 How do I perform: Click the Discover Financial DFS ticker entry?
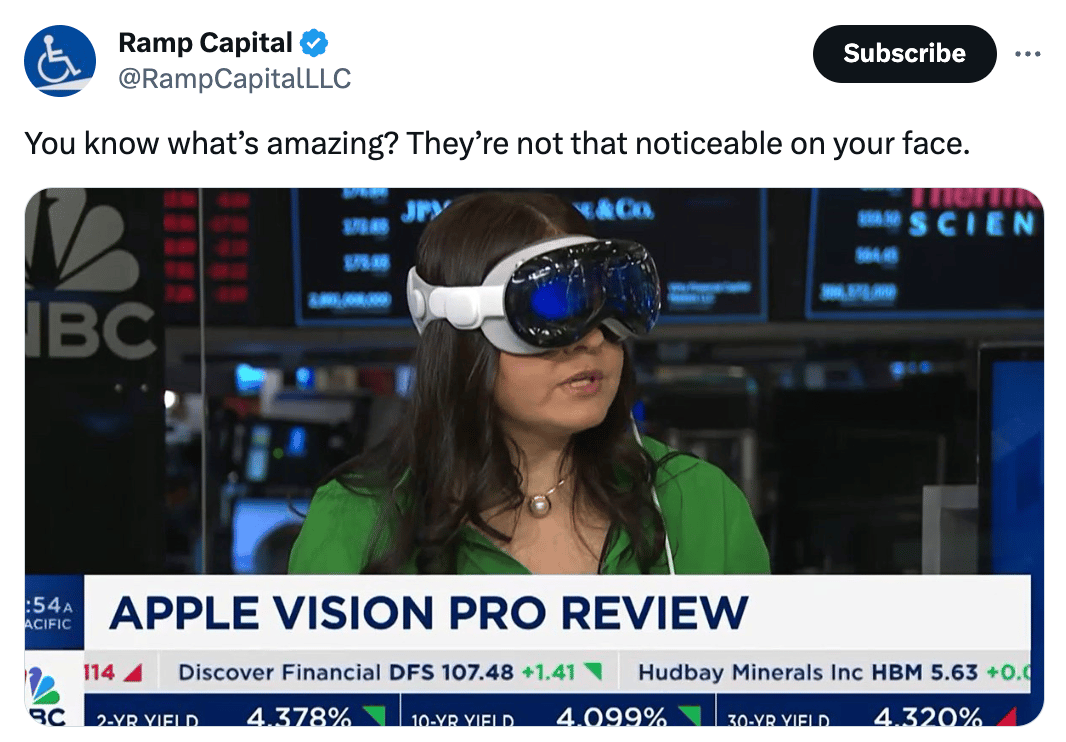point(390,673)
